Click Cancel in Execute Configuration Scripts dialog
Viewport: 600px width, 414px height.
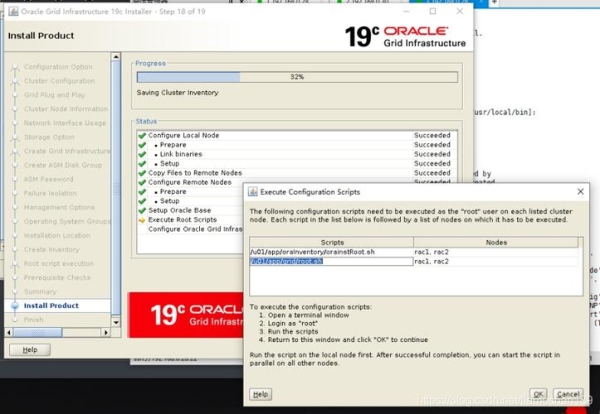(568, 394)
